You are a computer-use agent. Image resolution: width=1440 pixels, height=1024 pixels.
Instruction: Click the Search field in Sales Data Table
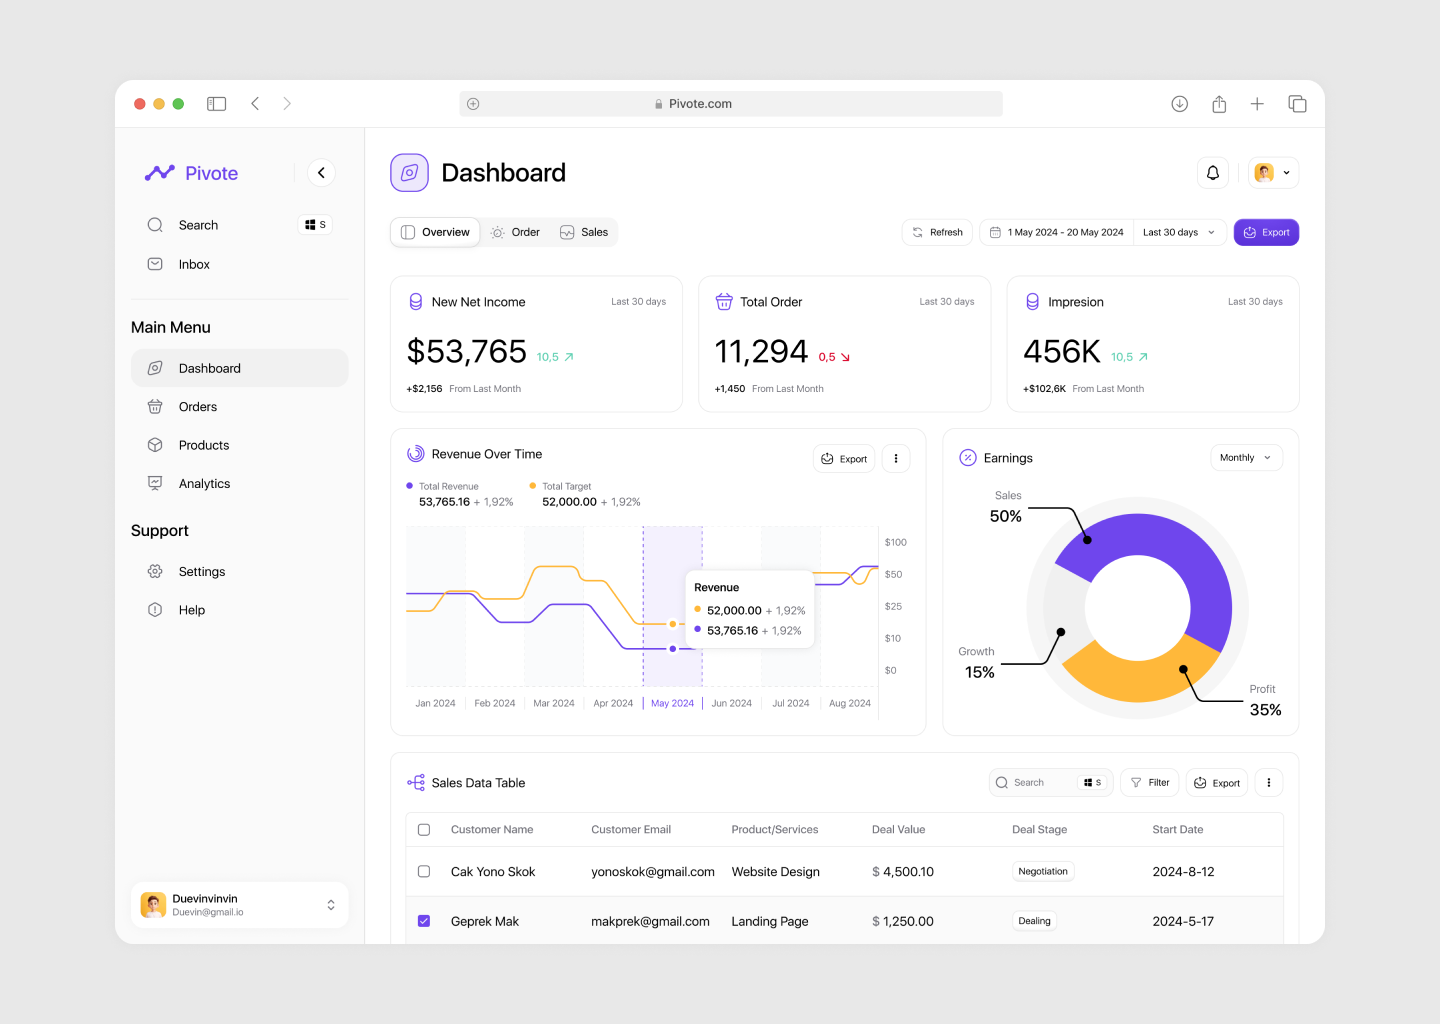pyautogui.click(x=1035, y=782)
